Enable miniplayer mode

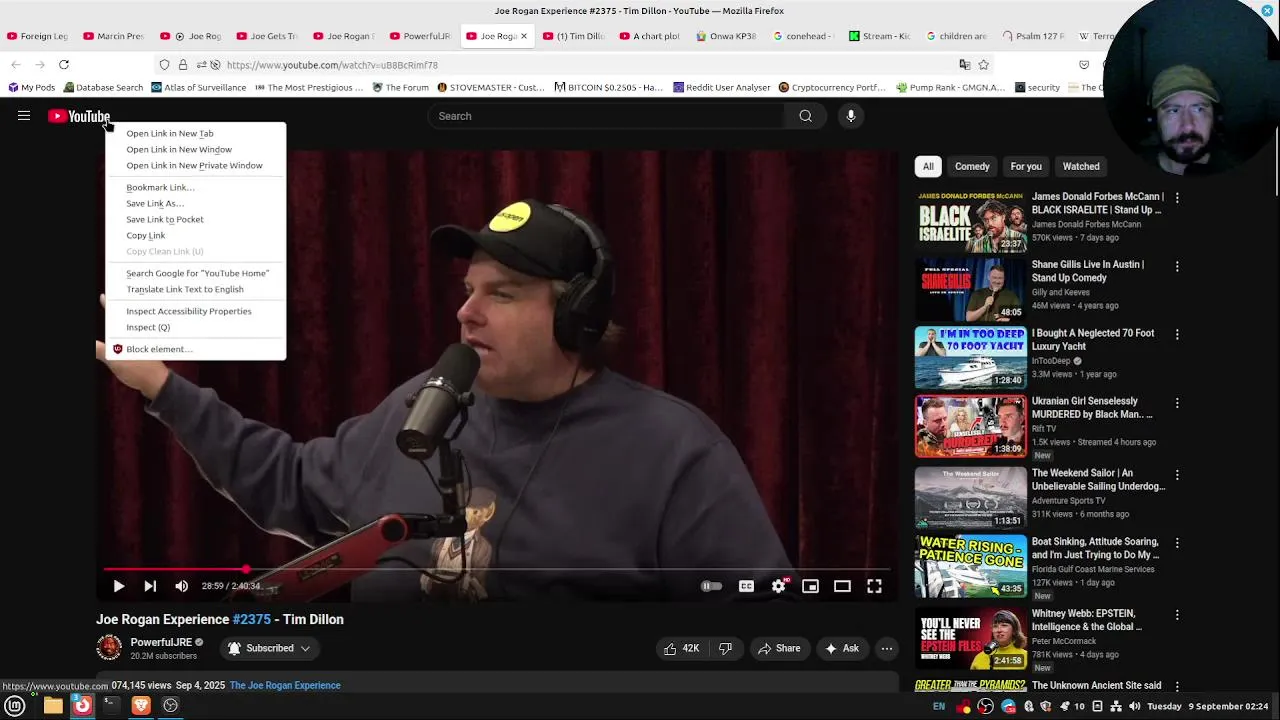(x=810, y=586)
